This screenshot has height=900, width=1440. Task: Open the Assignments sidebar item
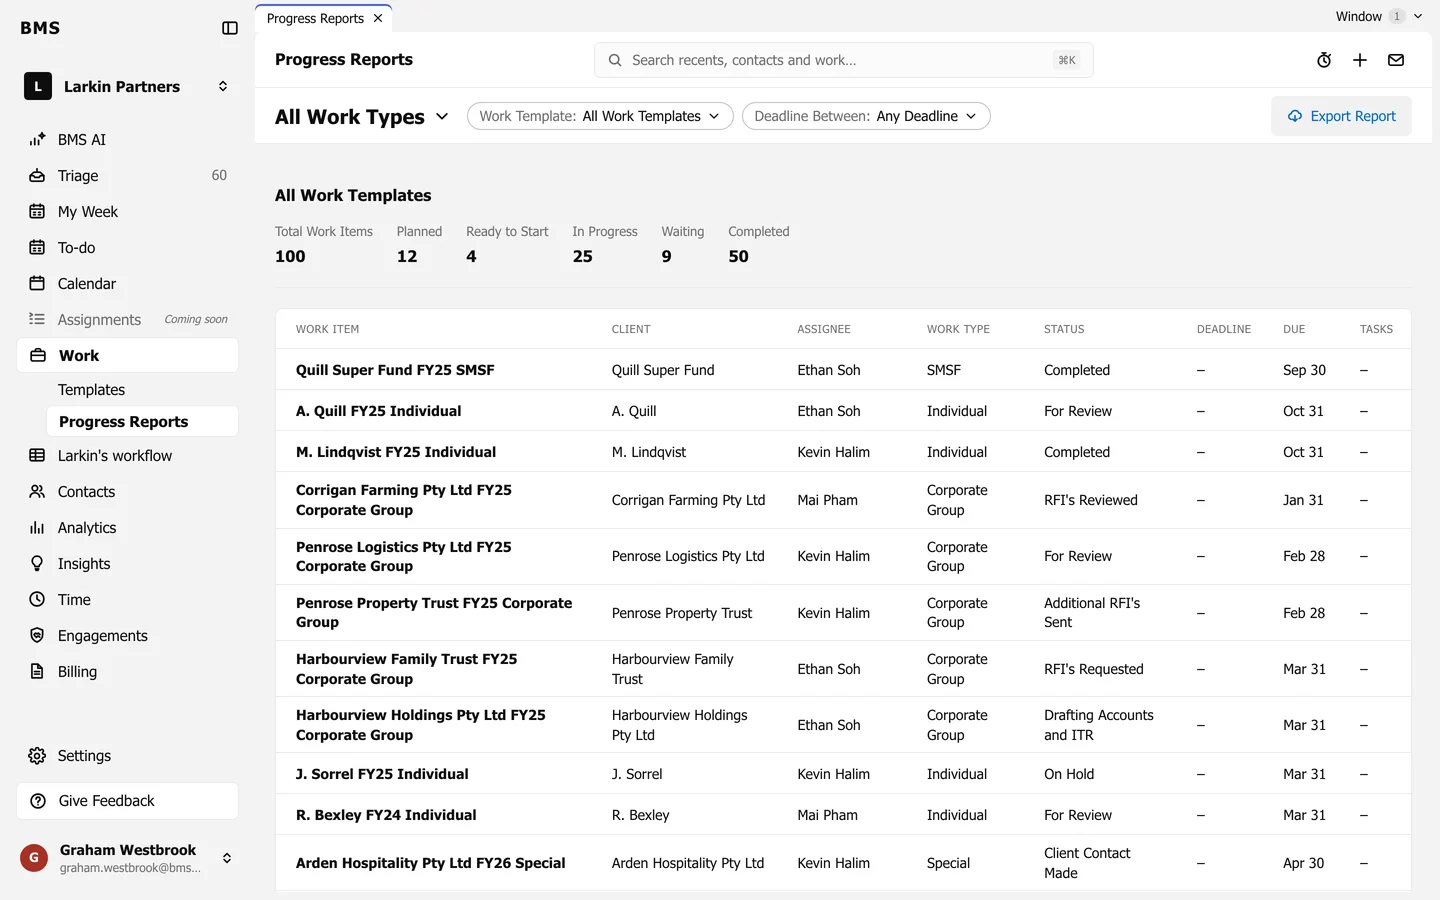point(127,320)
